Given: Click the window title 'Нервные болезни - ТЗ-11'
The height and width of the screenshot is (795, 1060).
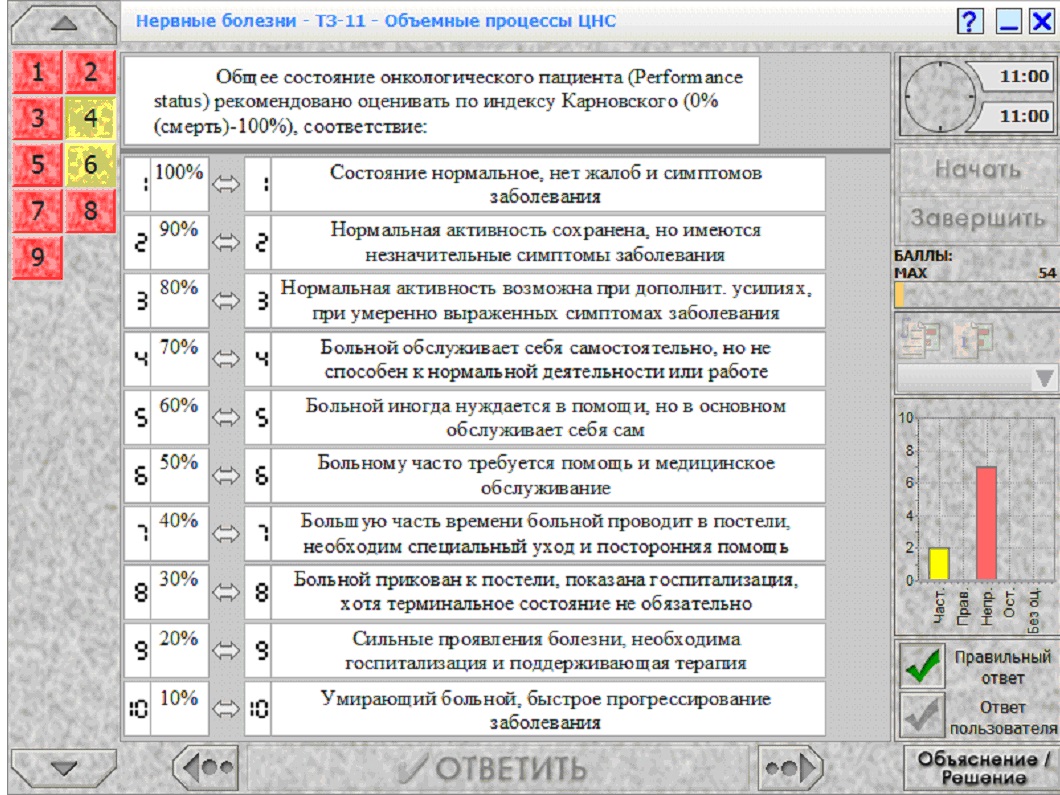Looking at the screenshot, I should click(x=251, y=21).
